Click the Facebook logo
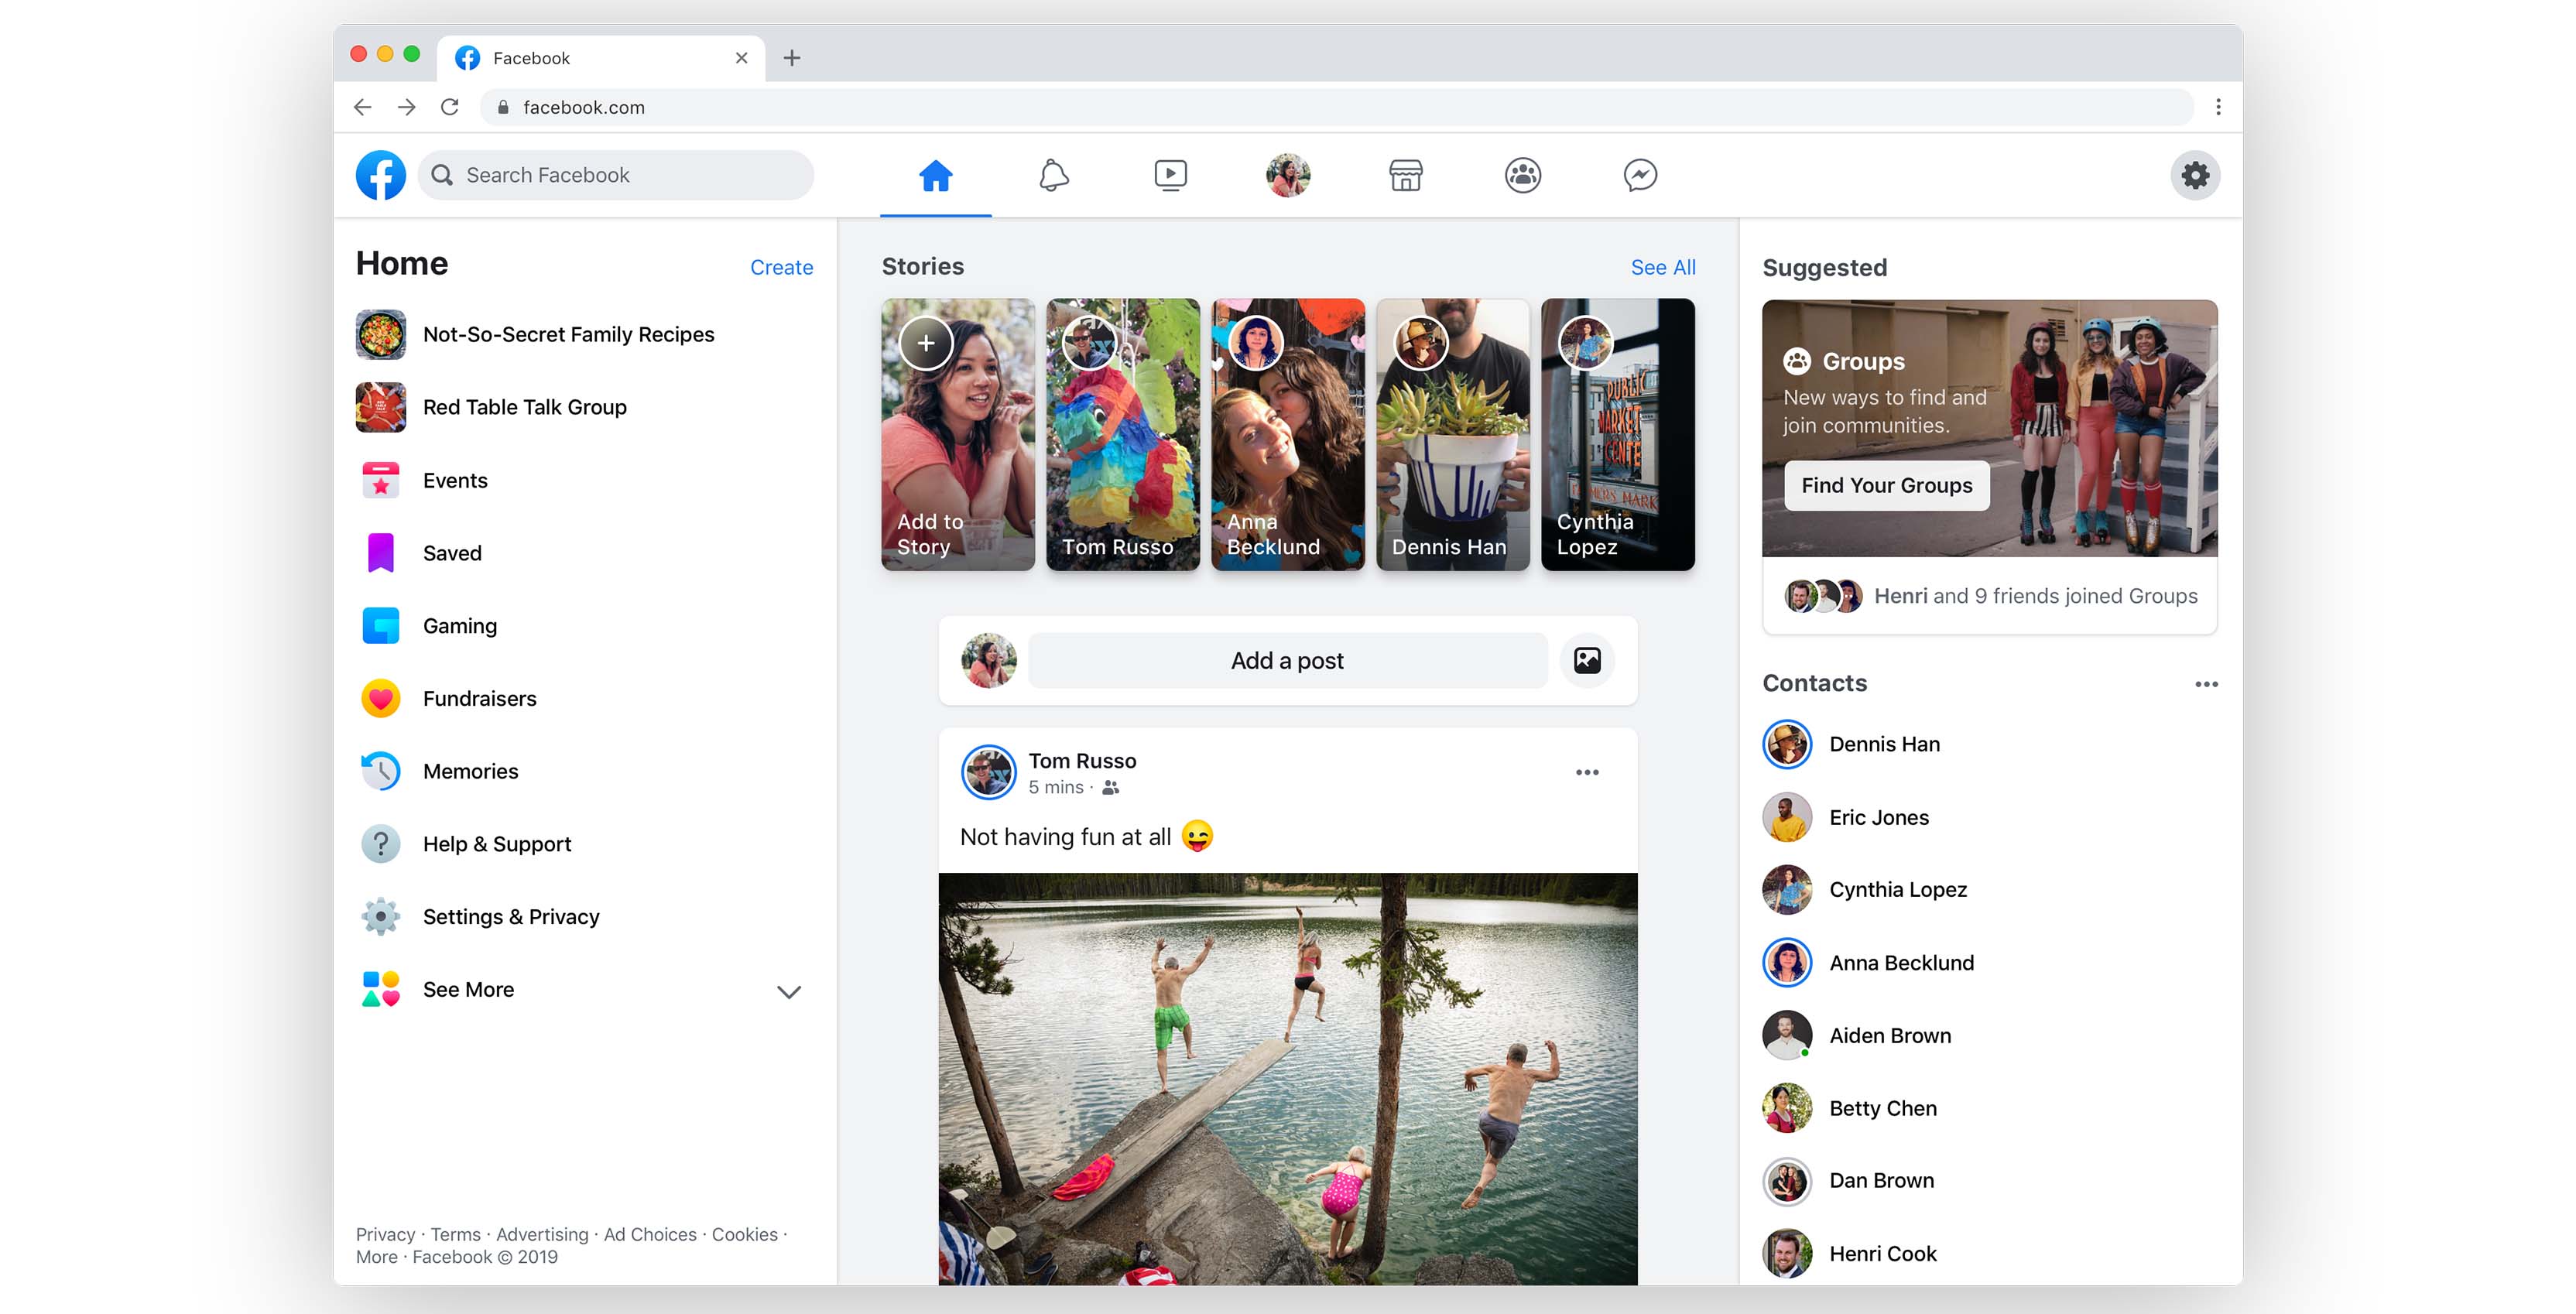Screen dimensions: 2576x1314 click(x=381, y=176)
